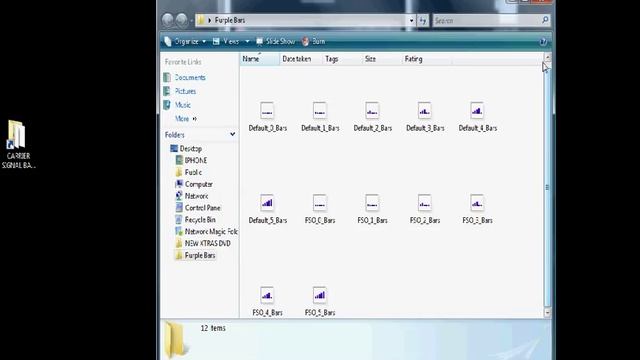Click the Burn toolbar button
Viewport: 640px width, 360px height.
313,41
